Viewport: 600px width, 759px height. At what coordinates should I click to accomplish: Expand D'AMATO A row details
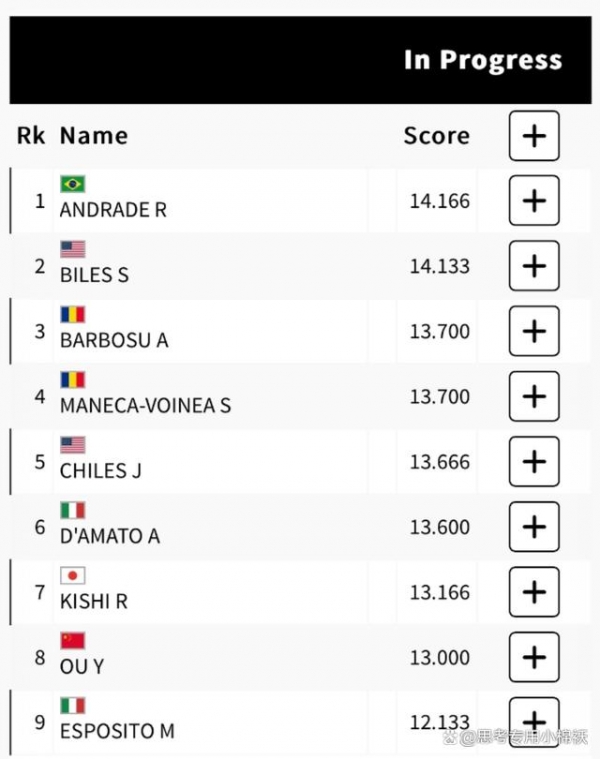click(534, 527)
